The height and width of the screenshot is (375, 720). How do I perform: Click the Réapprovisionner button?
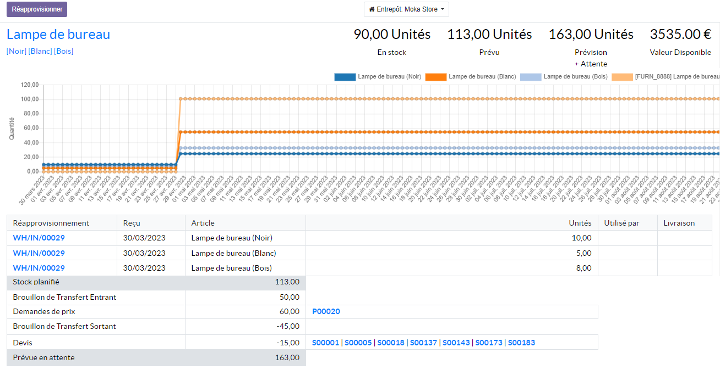tap(37, 9)
